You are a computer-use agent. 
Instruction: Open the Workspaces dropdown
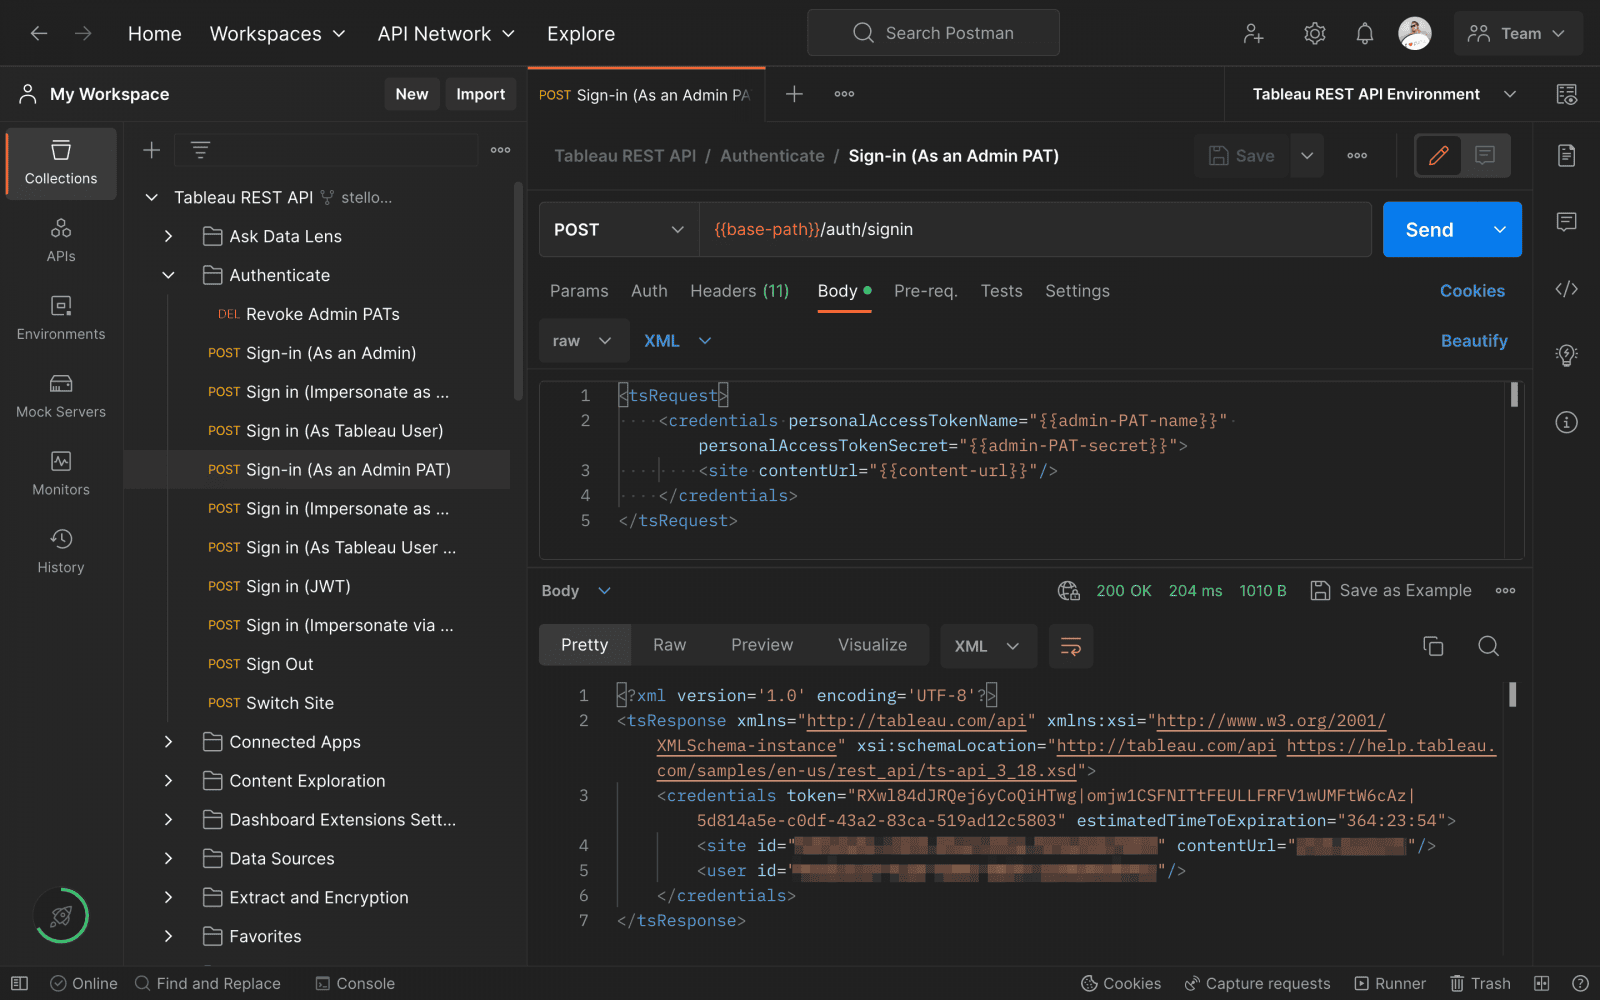tap(278, 34)
